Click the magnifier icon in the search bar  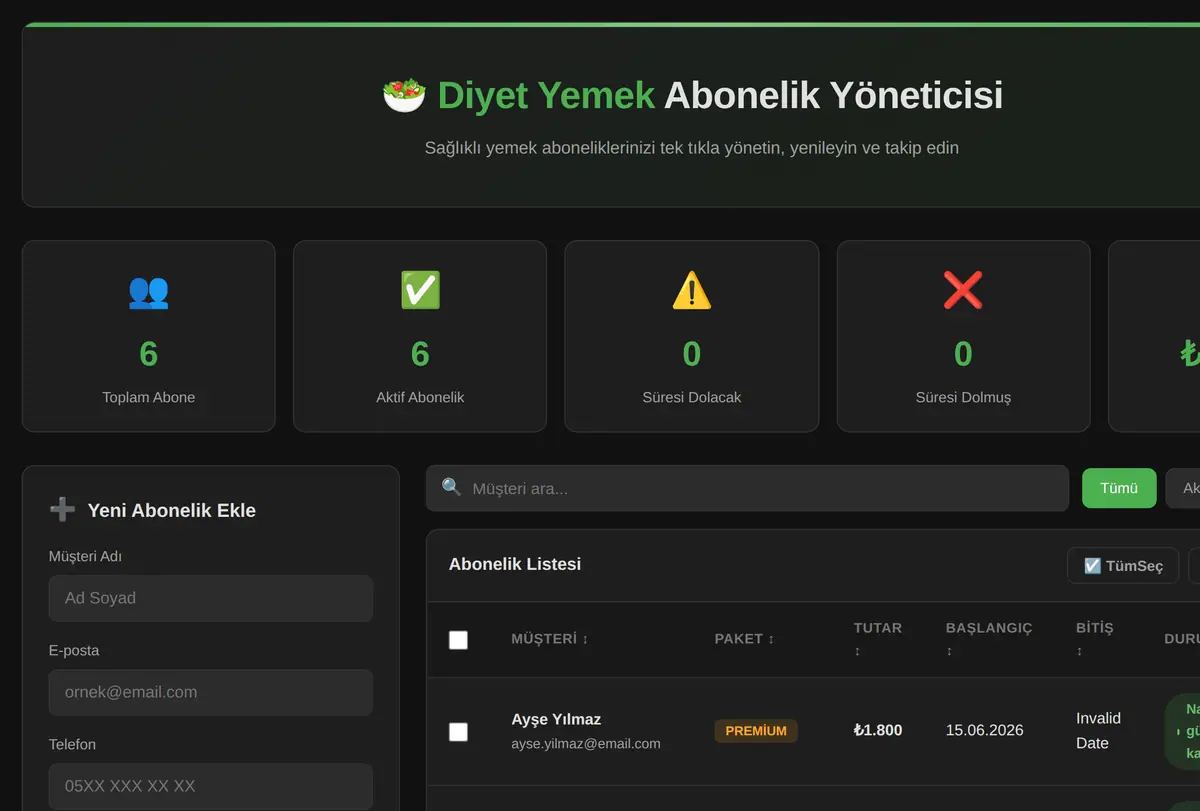(452, 487)
